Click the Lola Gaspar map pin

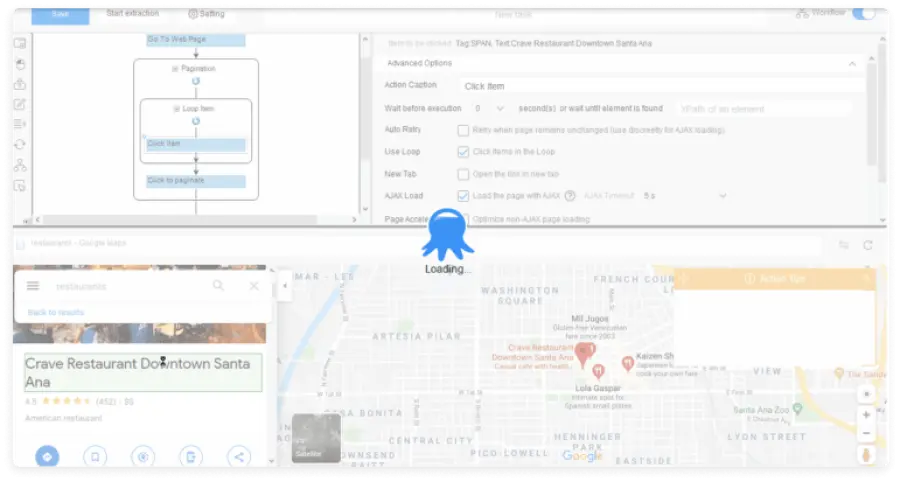tap(598, 371)
